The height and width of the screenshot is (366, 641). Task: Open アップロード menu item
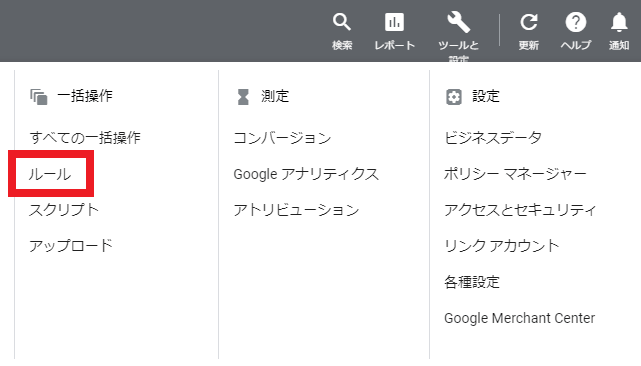tap(71, 245)
